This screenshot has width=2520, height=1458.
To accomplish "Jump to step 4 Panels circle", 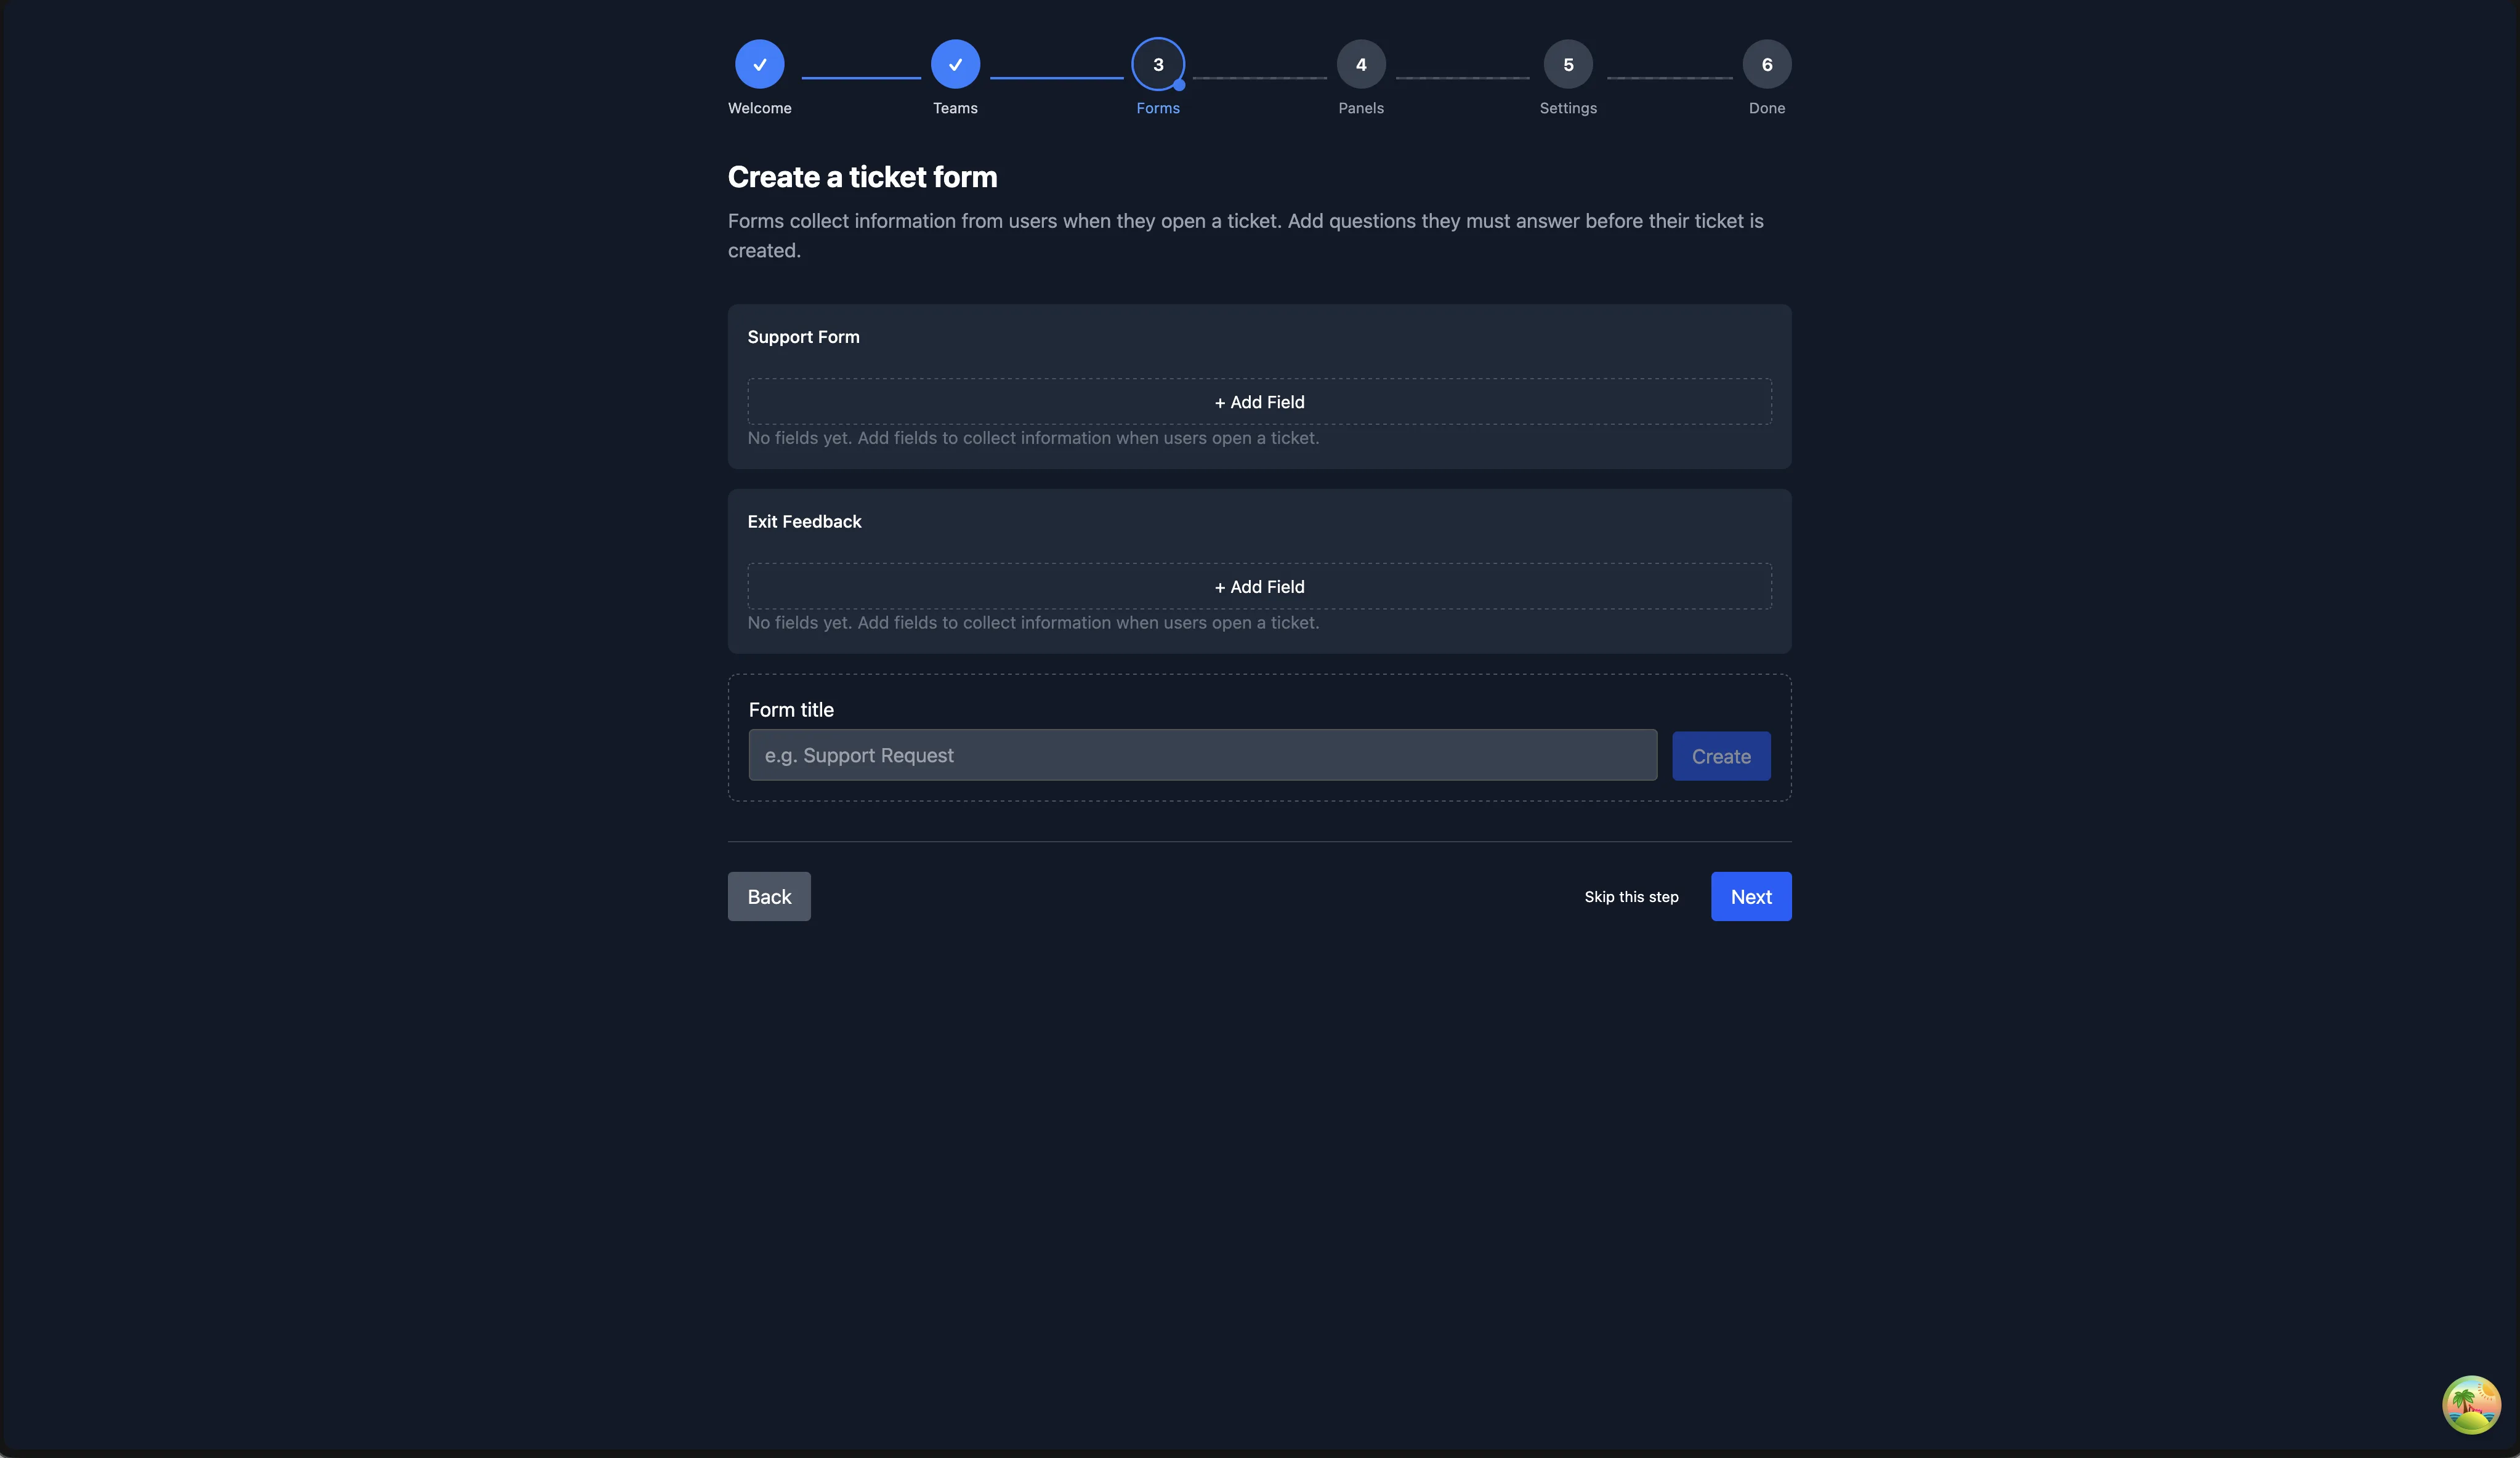I will coord(1361,64).
